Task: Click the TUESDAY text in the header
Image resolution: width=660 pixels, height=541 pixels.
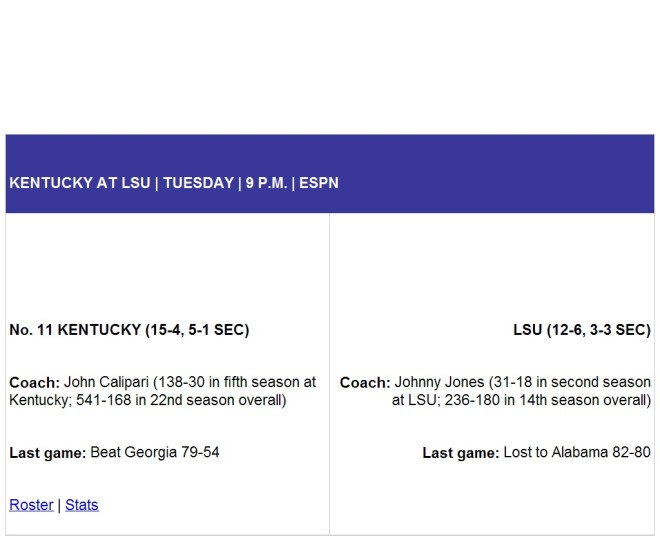Action: 199,183
